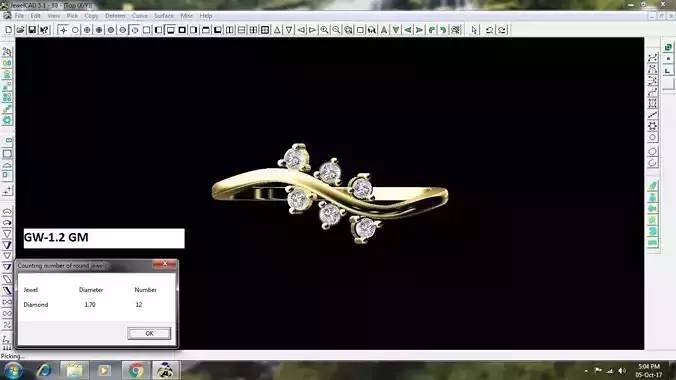Click the diagonal line tool in right sidebar
The height and width of the screenshot is (380, 676).
pyautogui.click(x=652, y=115)
